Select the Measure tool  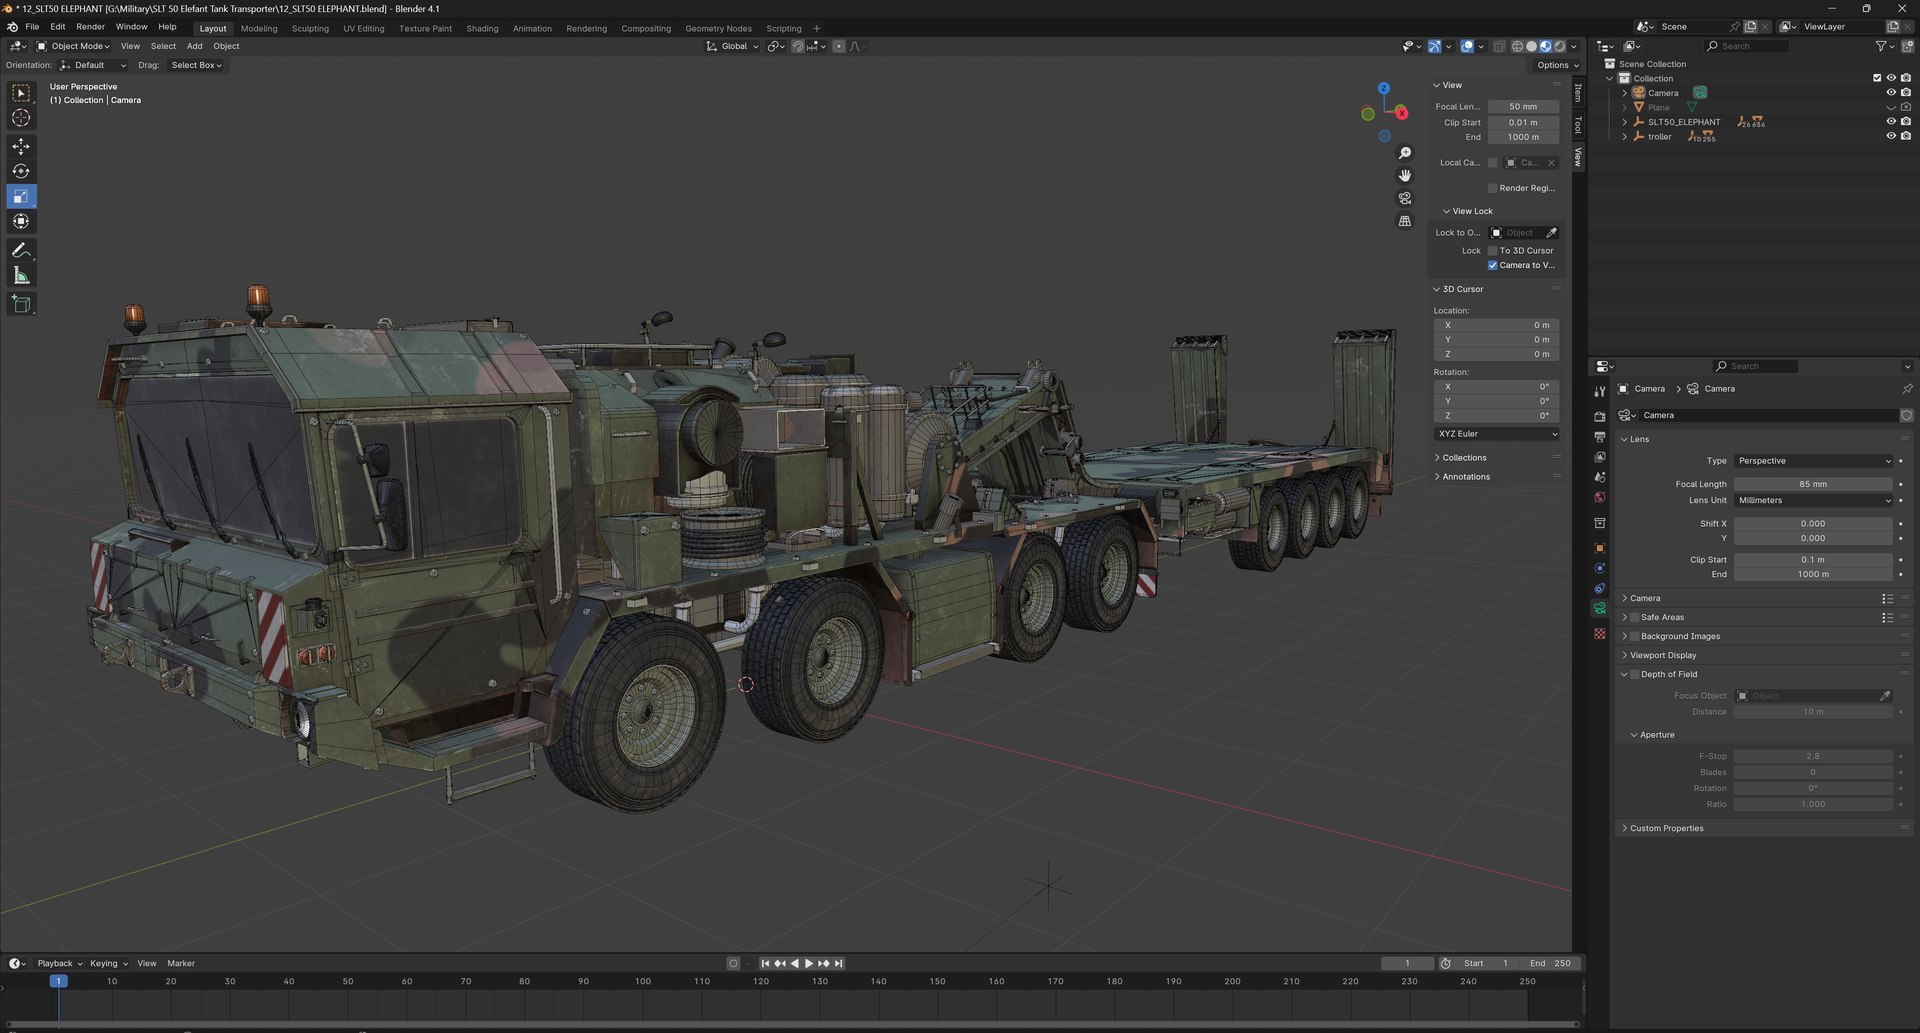(x=21, y=275)
